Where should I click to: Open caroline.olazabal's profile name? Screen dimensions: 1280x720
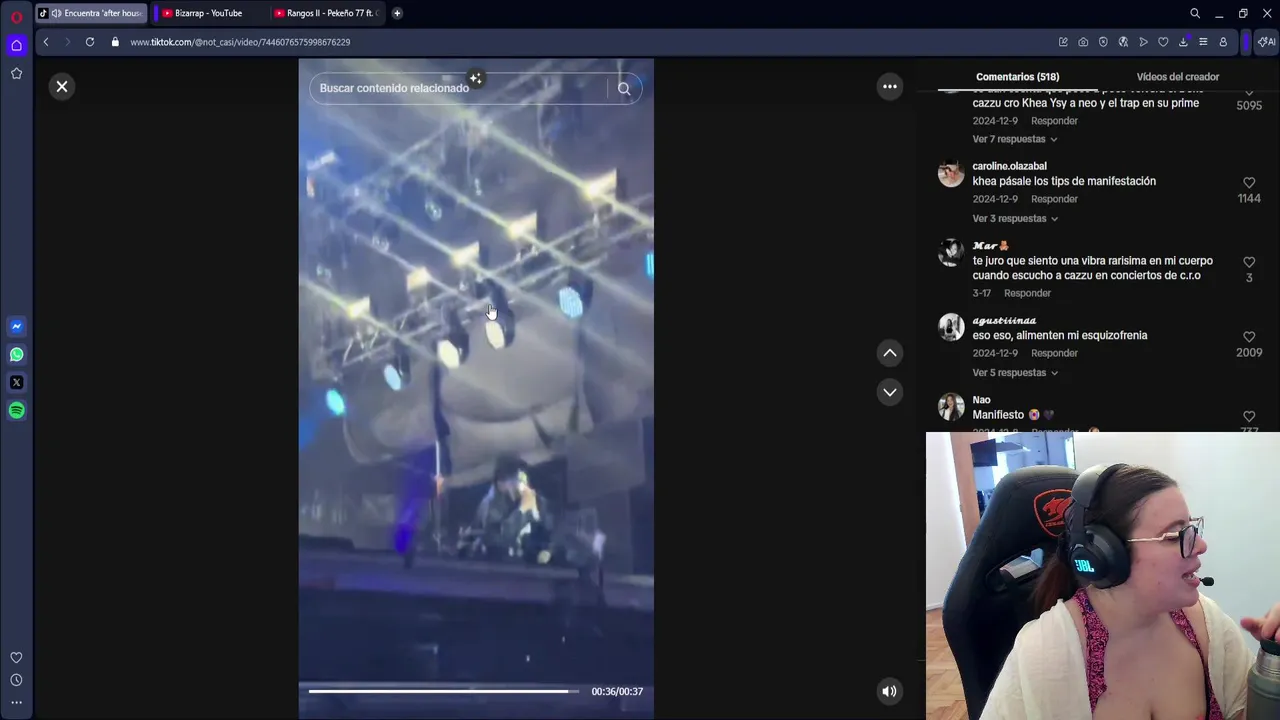tap(1009, 166)
